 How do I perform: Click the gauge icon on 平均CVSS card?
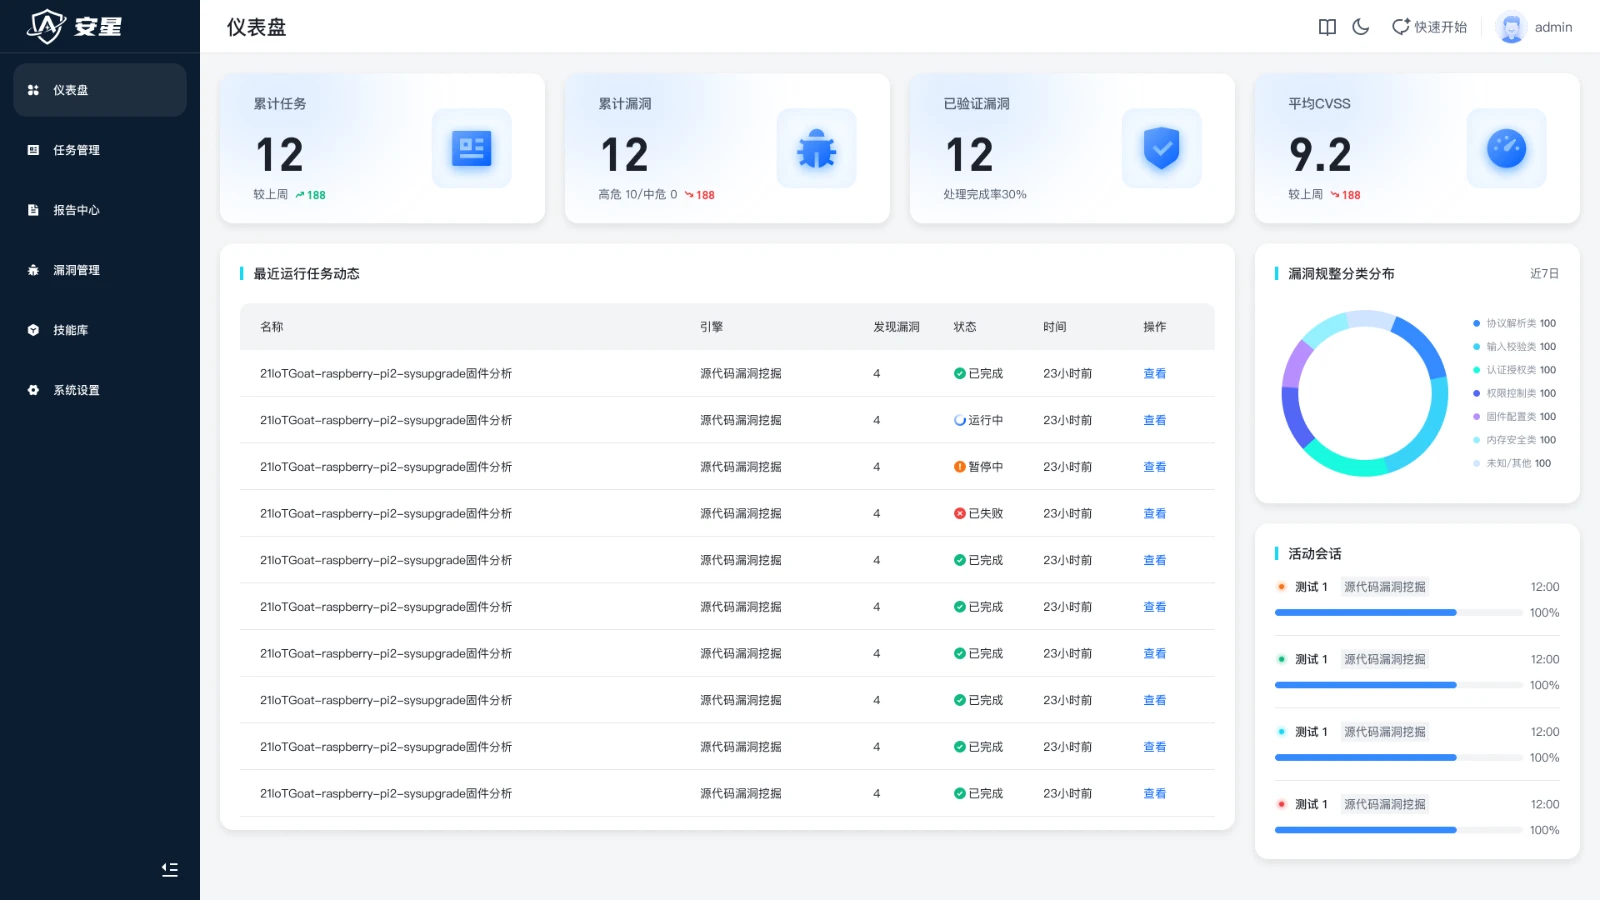point(1506,148)
